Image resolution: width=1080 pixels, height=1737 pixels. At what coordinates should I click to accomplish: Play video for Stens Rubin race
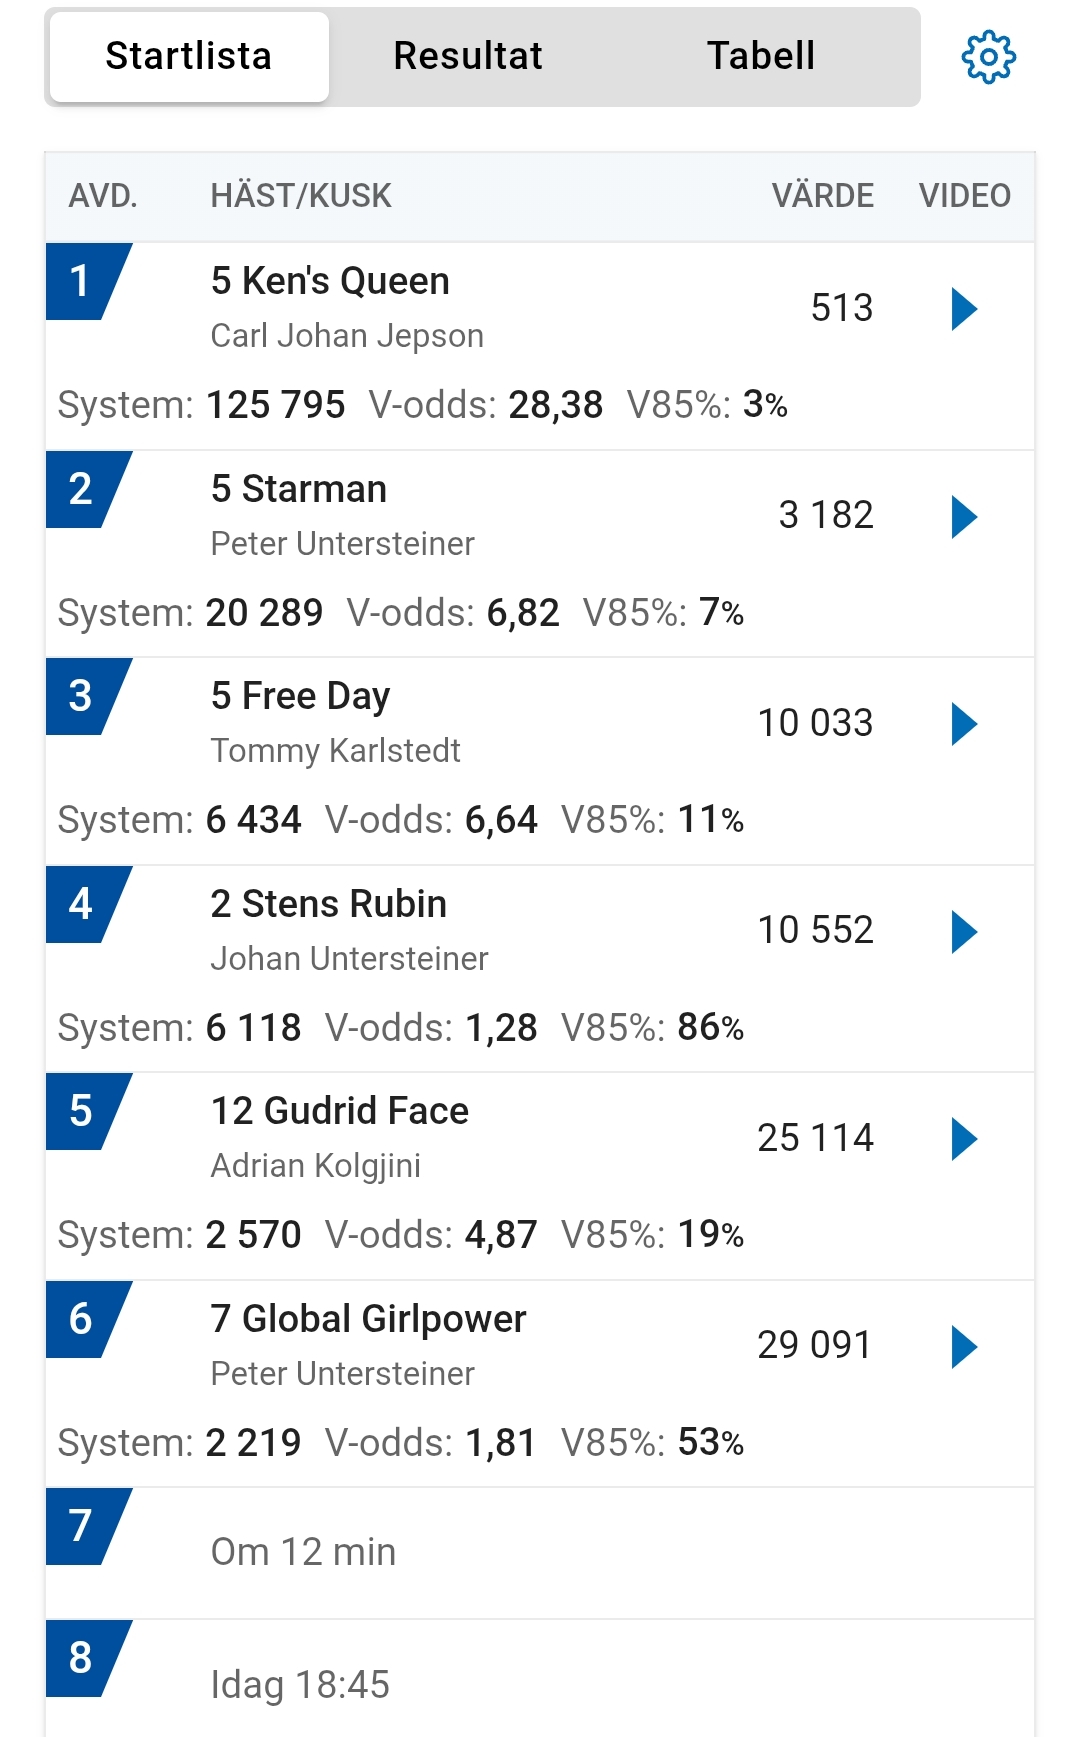coord(963,932)
